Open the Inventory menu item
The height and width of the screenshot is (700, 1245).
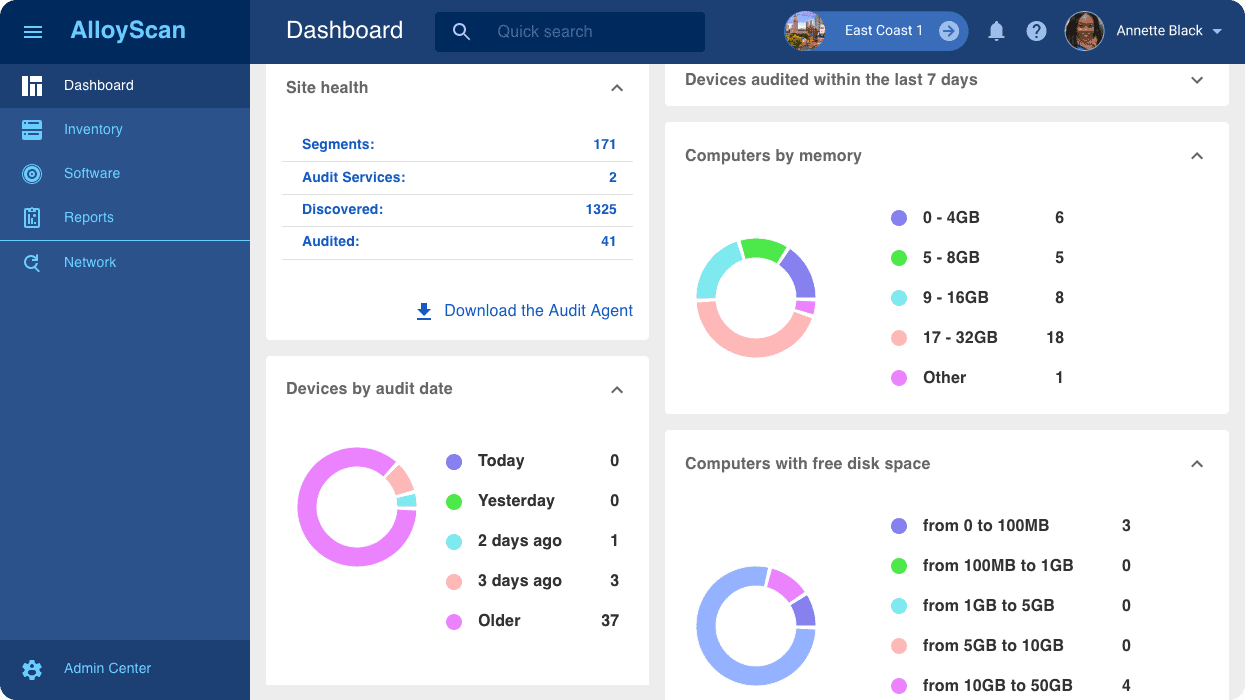click(93, 130)
